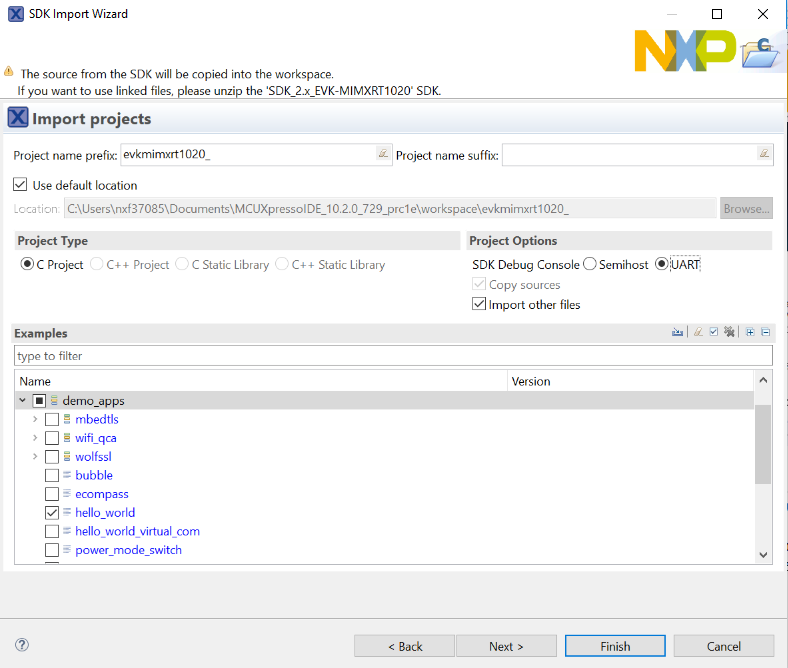Click the Name column header
Screen dimensions: 788x668
pos(260,381)
